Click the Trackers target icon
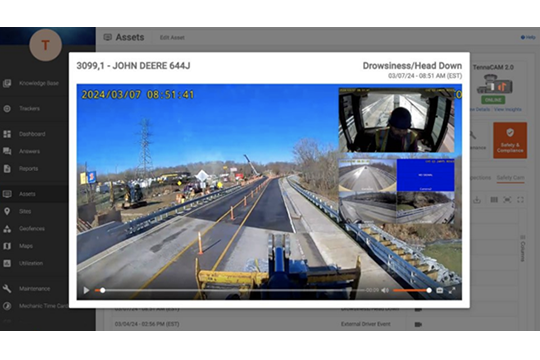540x360 pixels. (7, 109)
